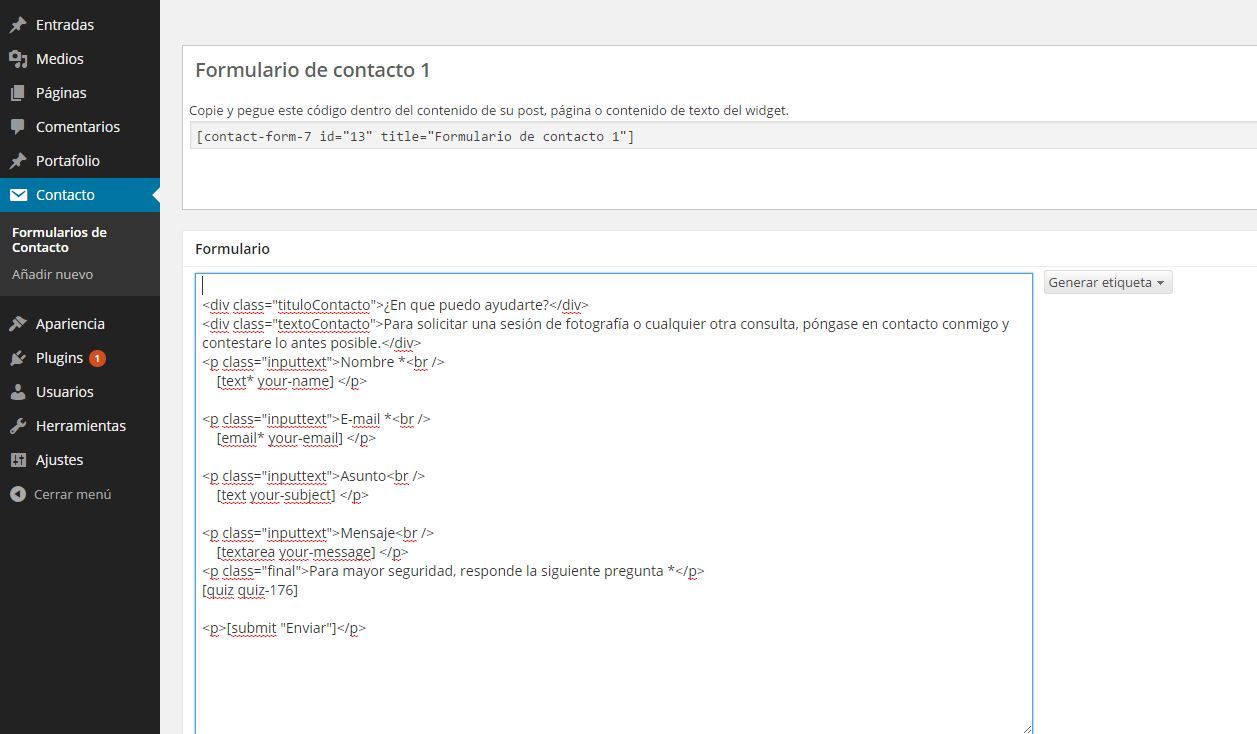Screen dimensions: 1257x734
Task: Click the '[submit "Enviar"]' line
Action: tap(284, 628)
